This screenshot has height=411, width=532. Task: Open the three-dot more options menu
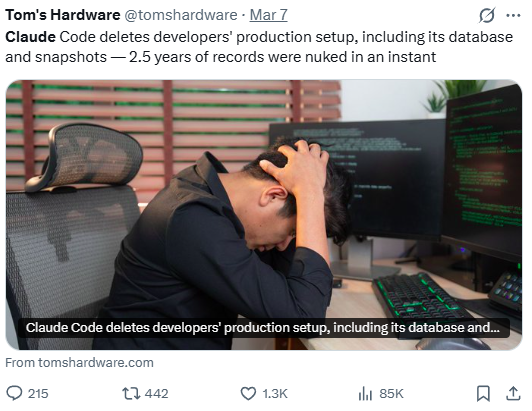[513, 15]
